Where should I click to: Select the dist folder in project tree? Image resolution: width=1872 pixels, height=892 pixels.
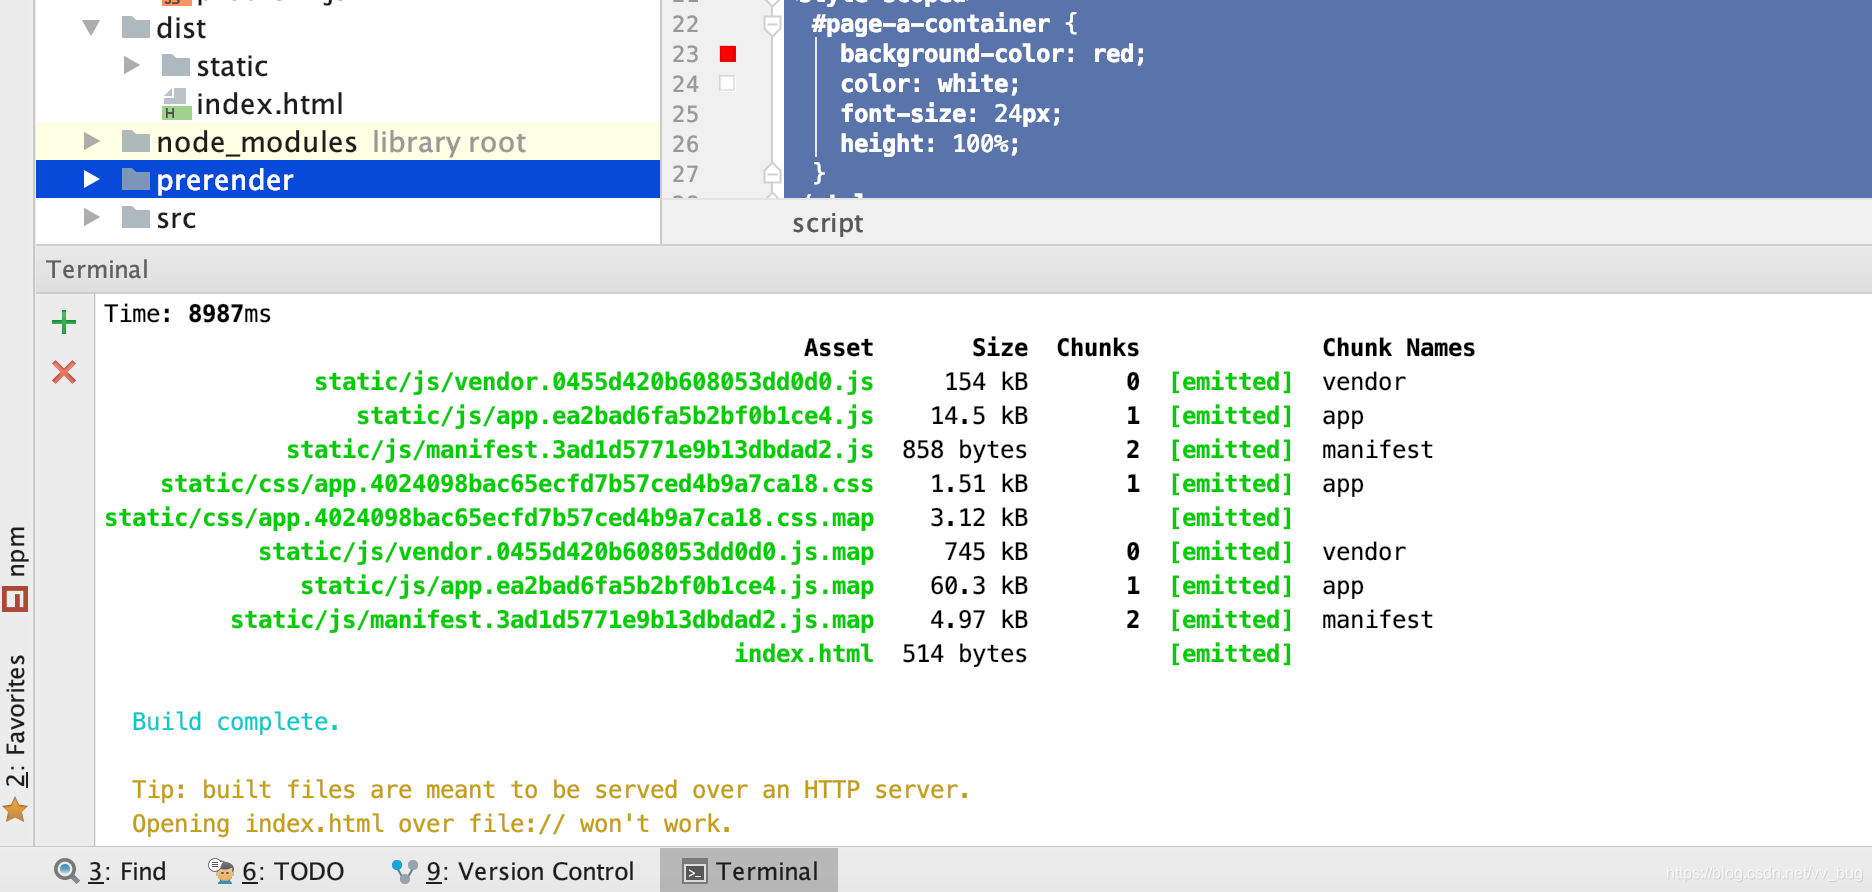(x=181, y=28)
